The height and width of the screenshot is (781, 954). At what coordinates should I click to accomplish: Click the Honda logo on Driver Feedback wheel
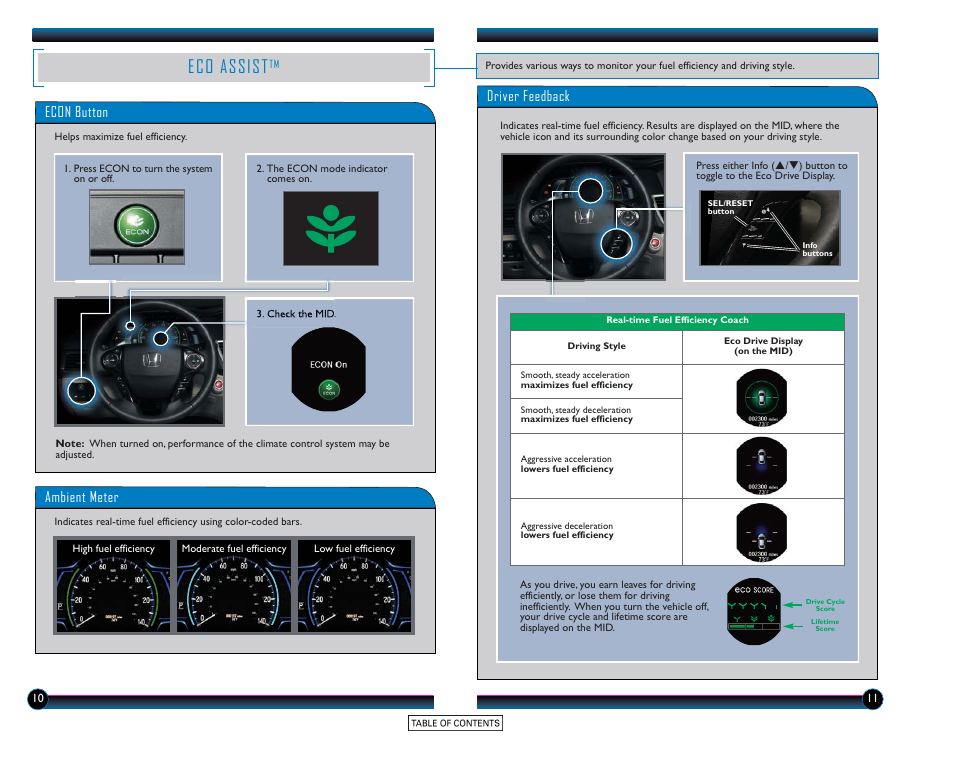[x=584, y=217]
